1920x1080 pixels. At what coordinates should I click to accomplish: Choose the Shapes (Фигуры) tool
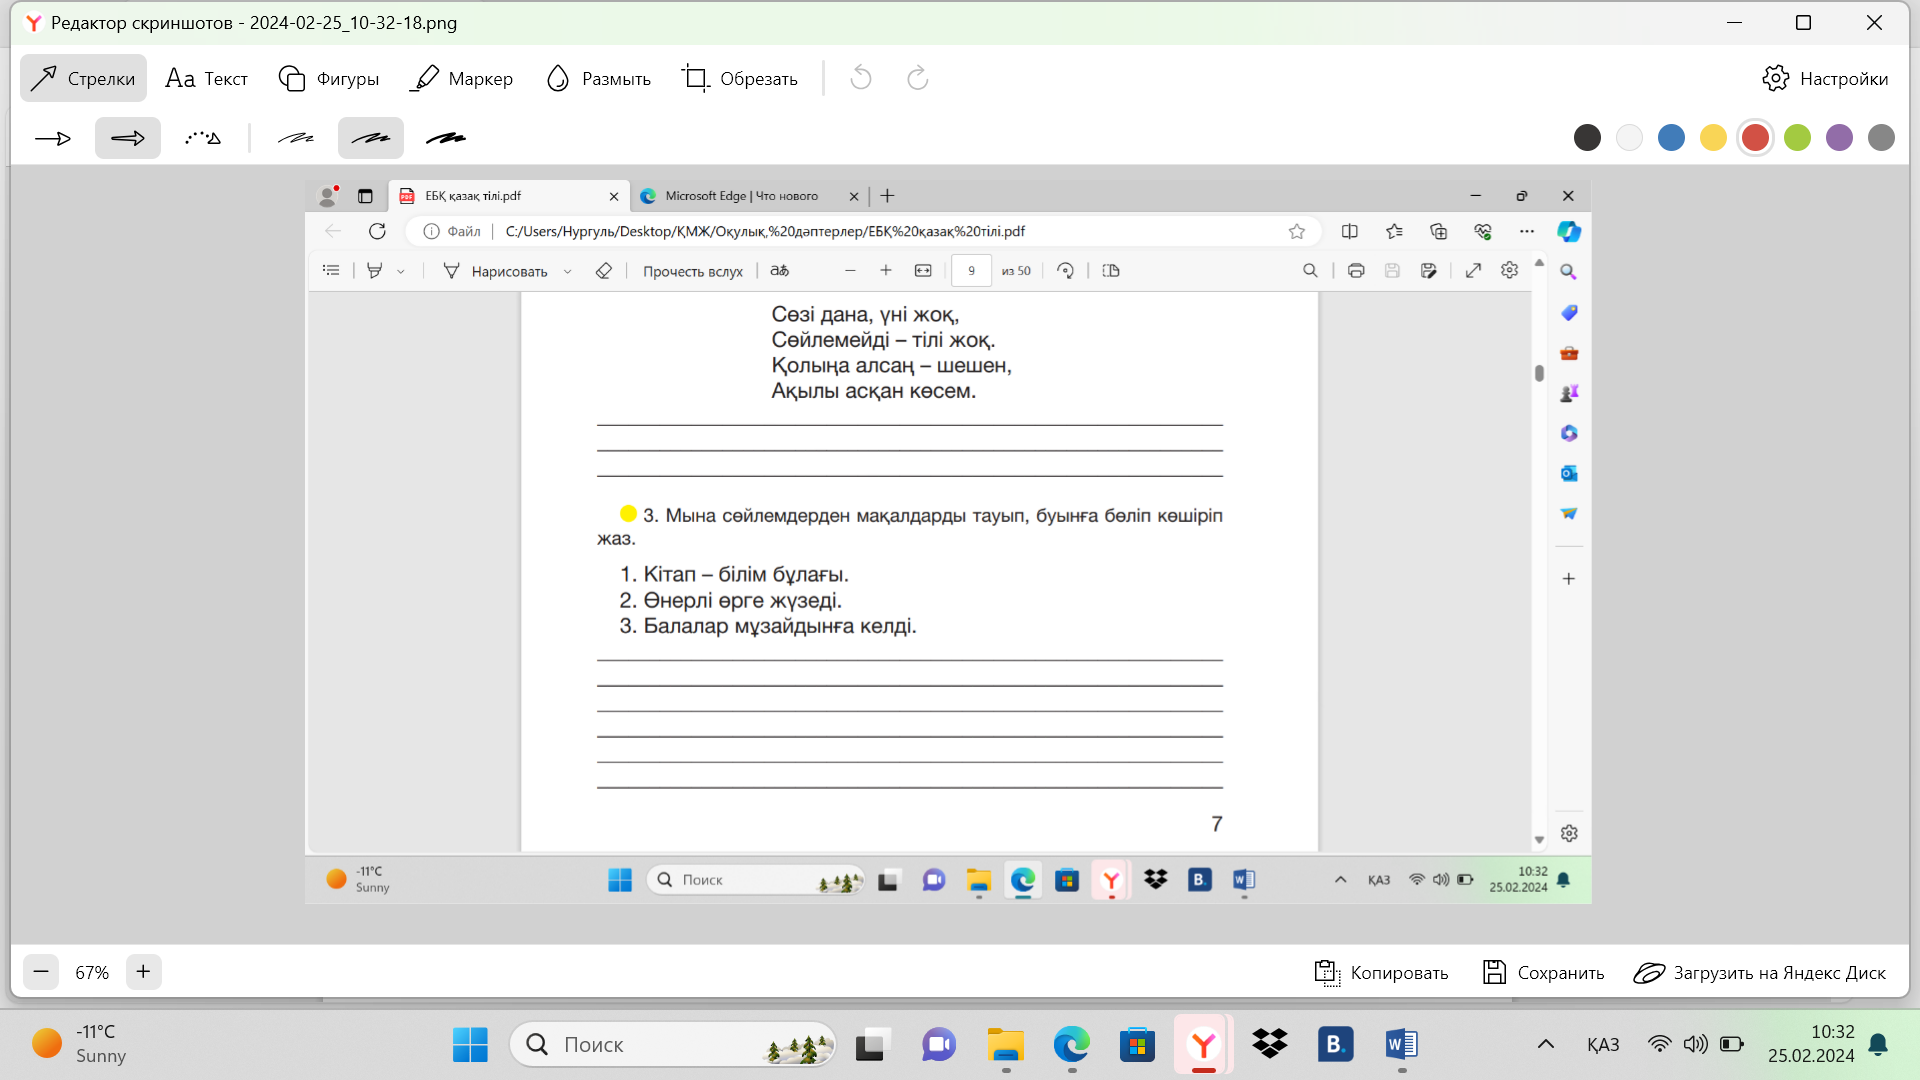point(329,78)
